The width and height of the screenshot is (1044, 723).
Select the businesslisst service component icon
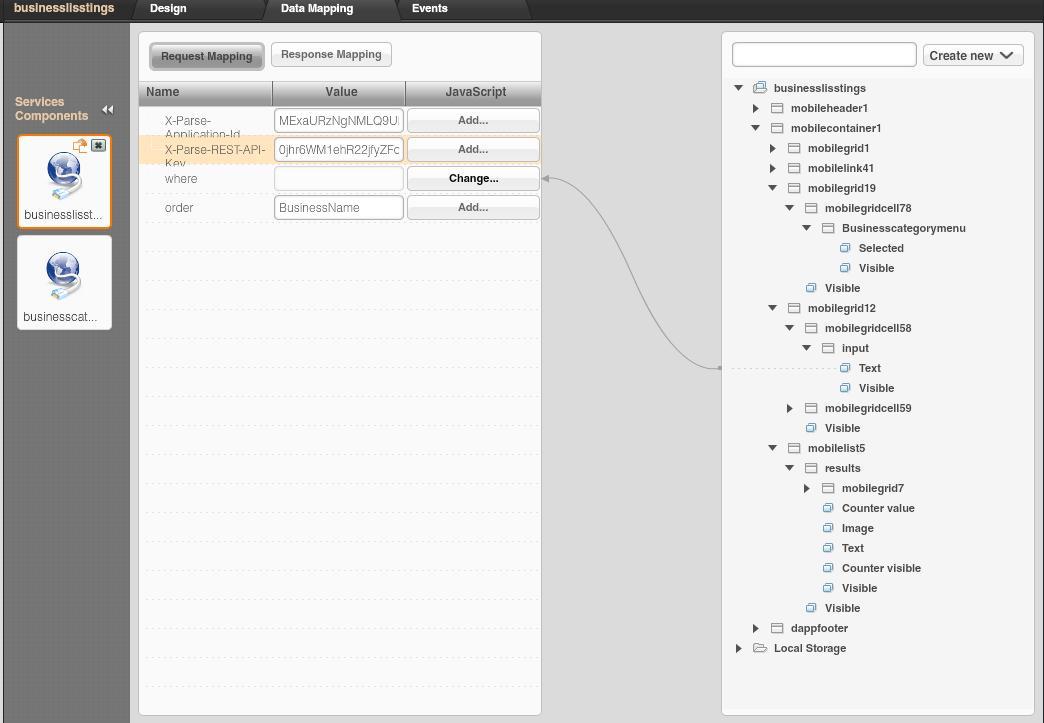pyautogui.click(x=64, y=176)
